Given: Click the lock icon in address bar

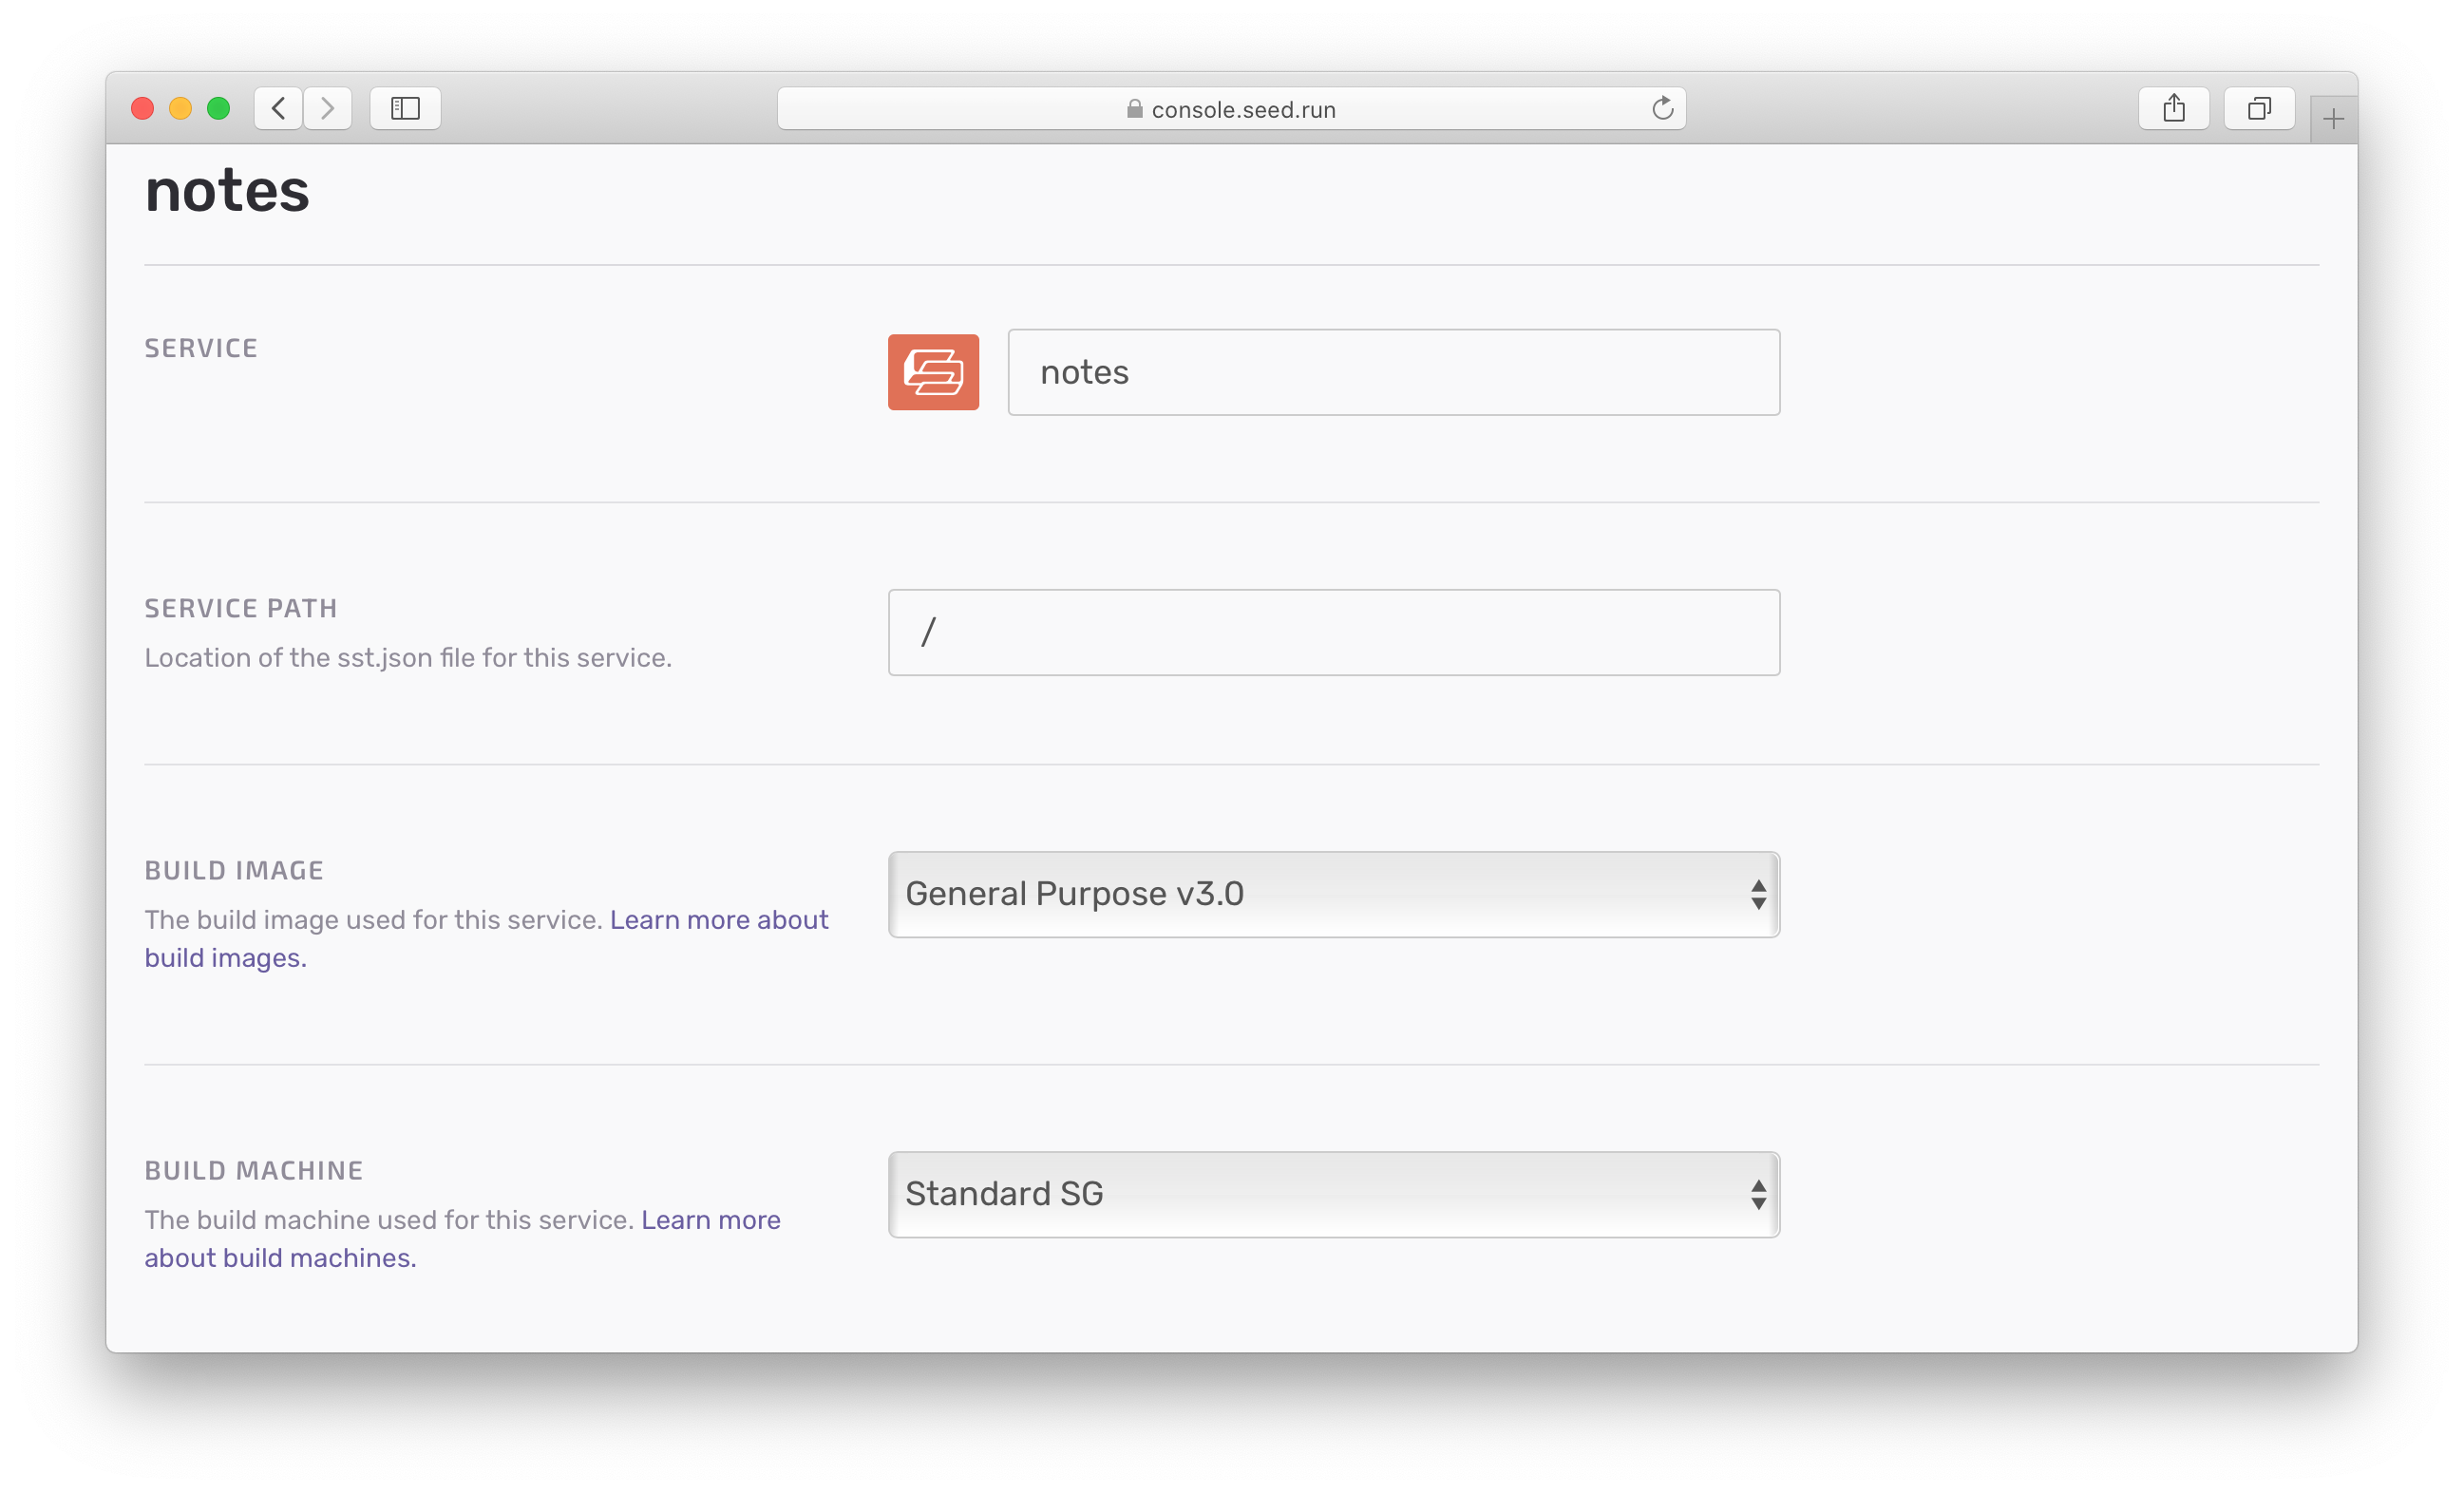Looking at the screenshot, I should pos(1134,109).
